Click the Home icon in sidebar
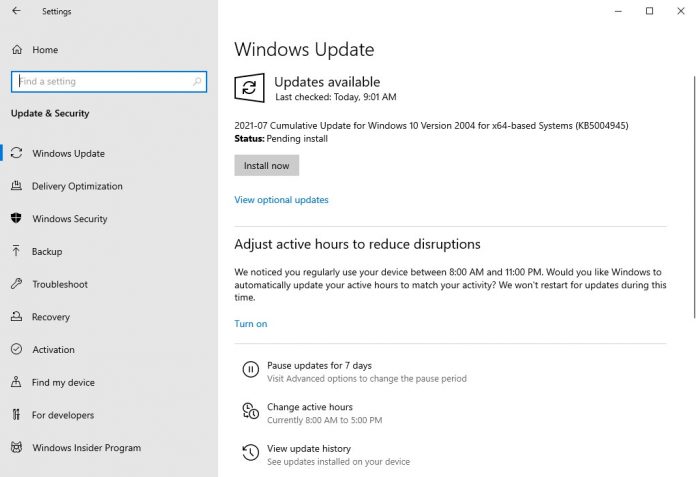696x477 pixels. point(16,49)
